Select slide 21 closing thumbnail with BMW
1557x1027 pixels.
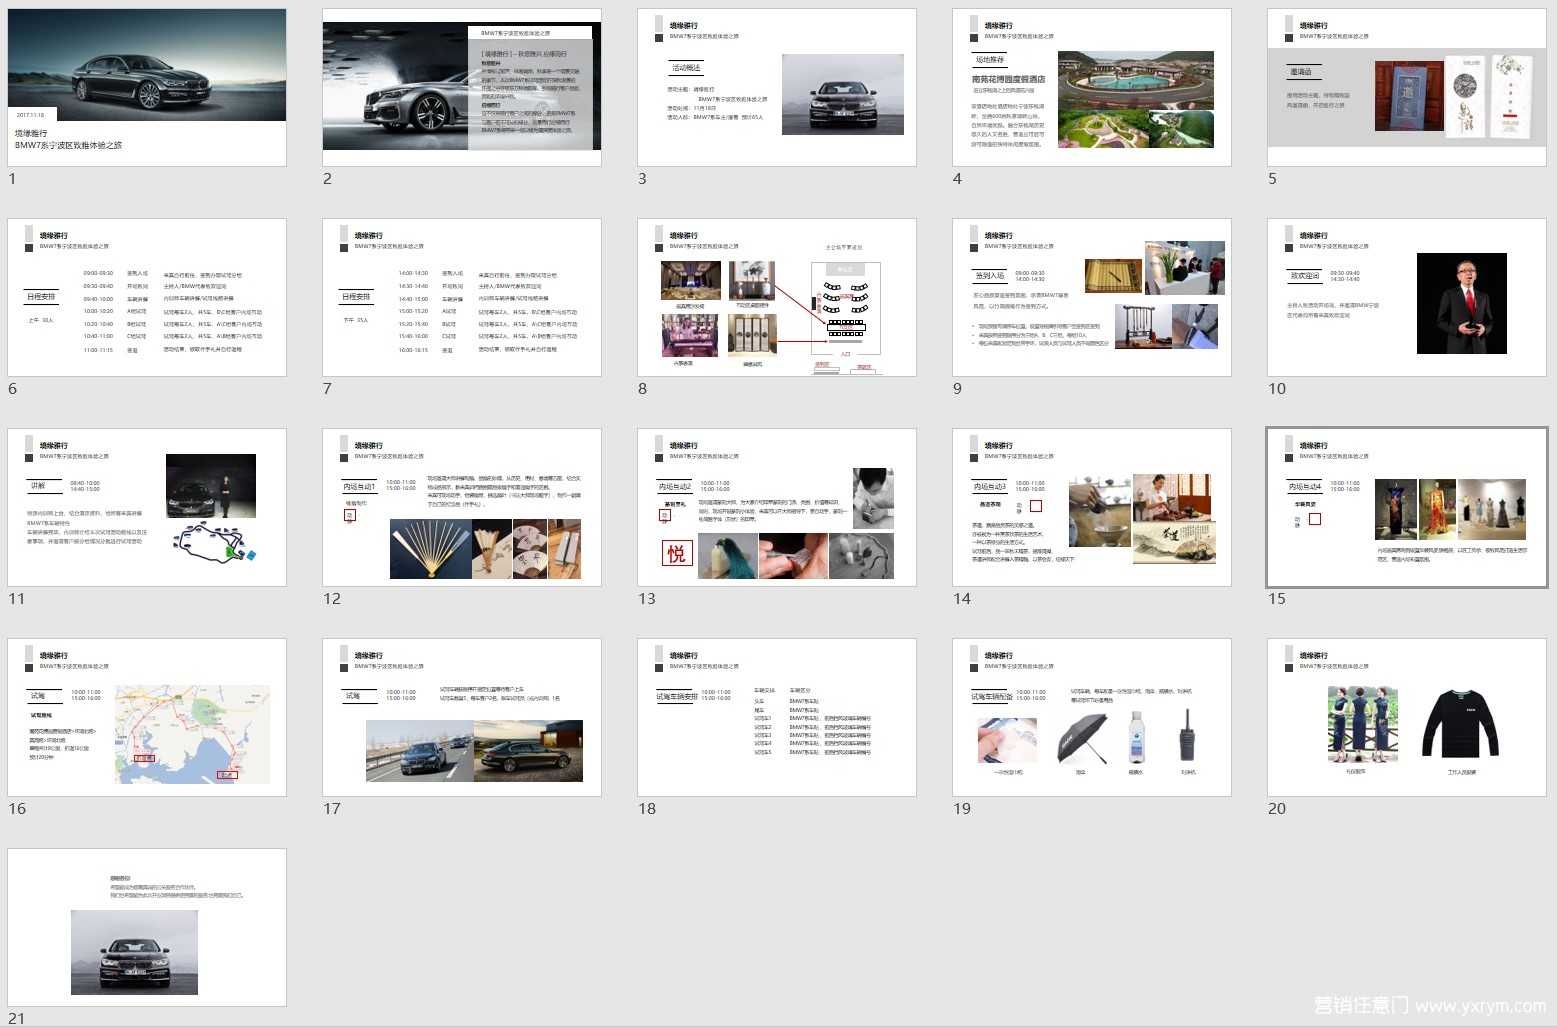147,928
